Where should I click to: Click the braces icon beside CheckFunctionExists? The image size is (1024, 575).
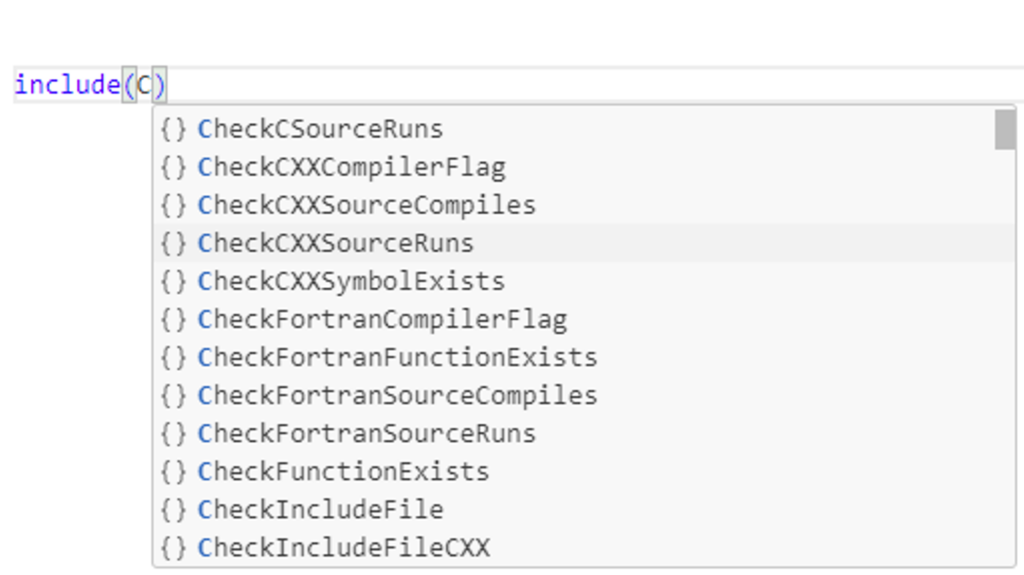[x=173, y=472]
